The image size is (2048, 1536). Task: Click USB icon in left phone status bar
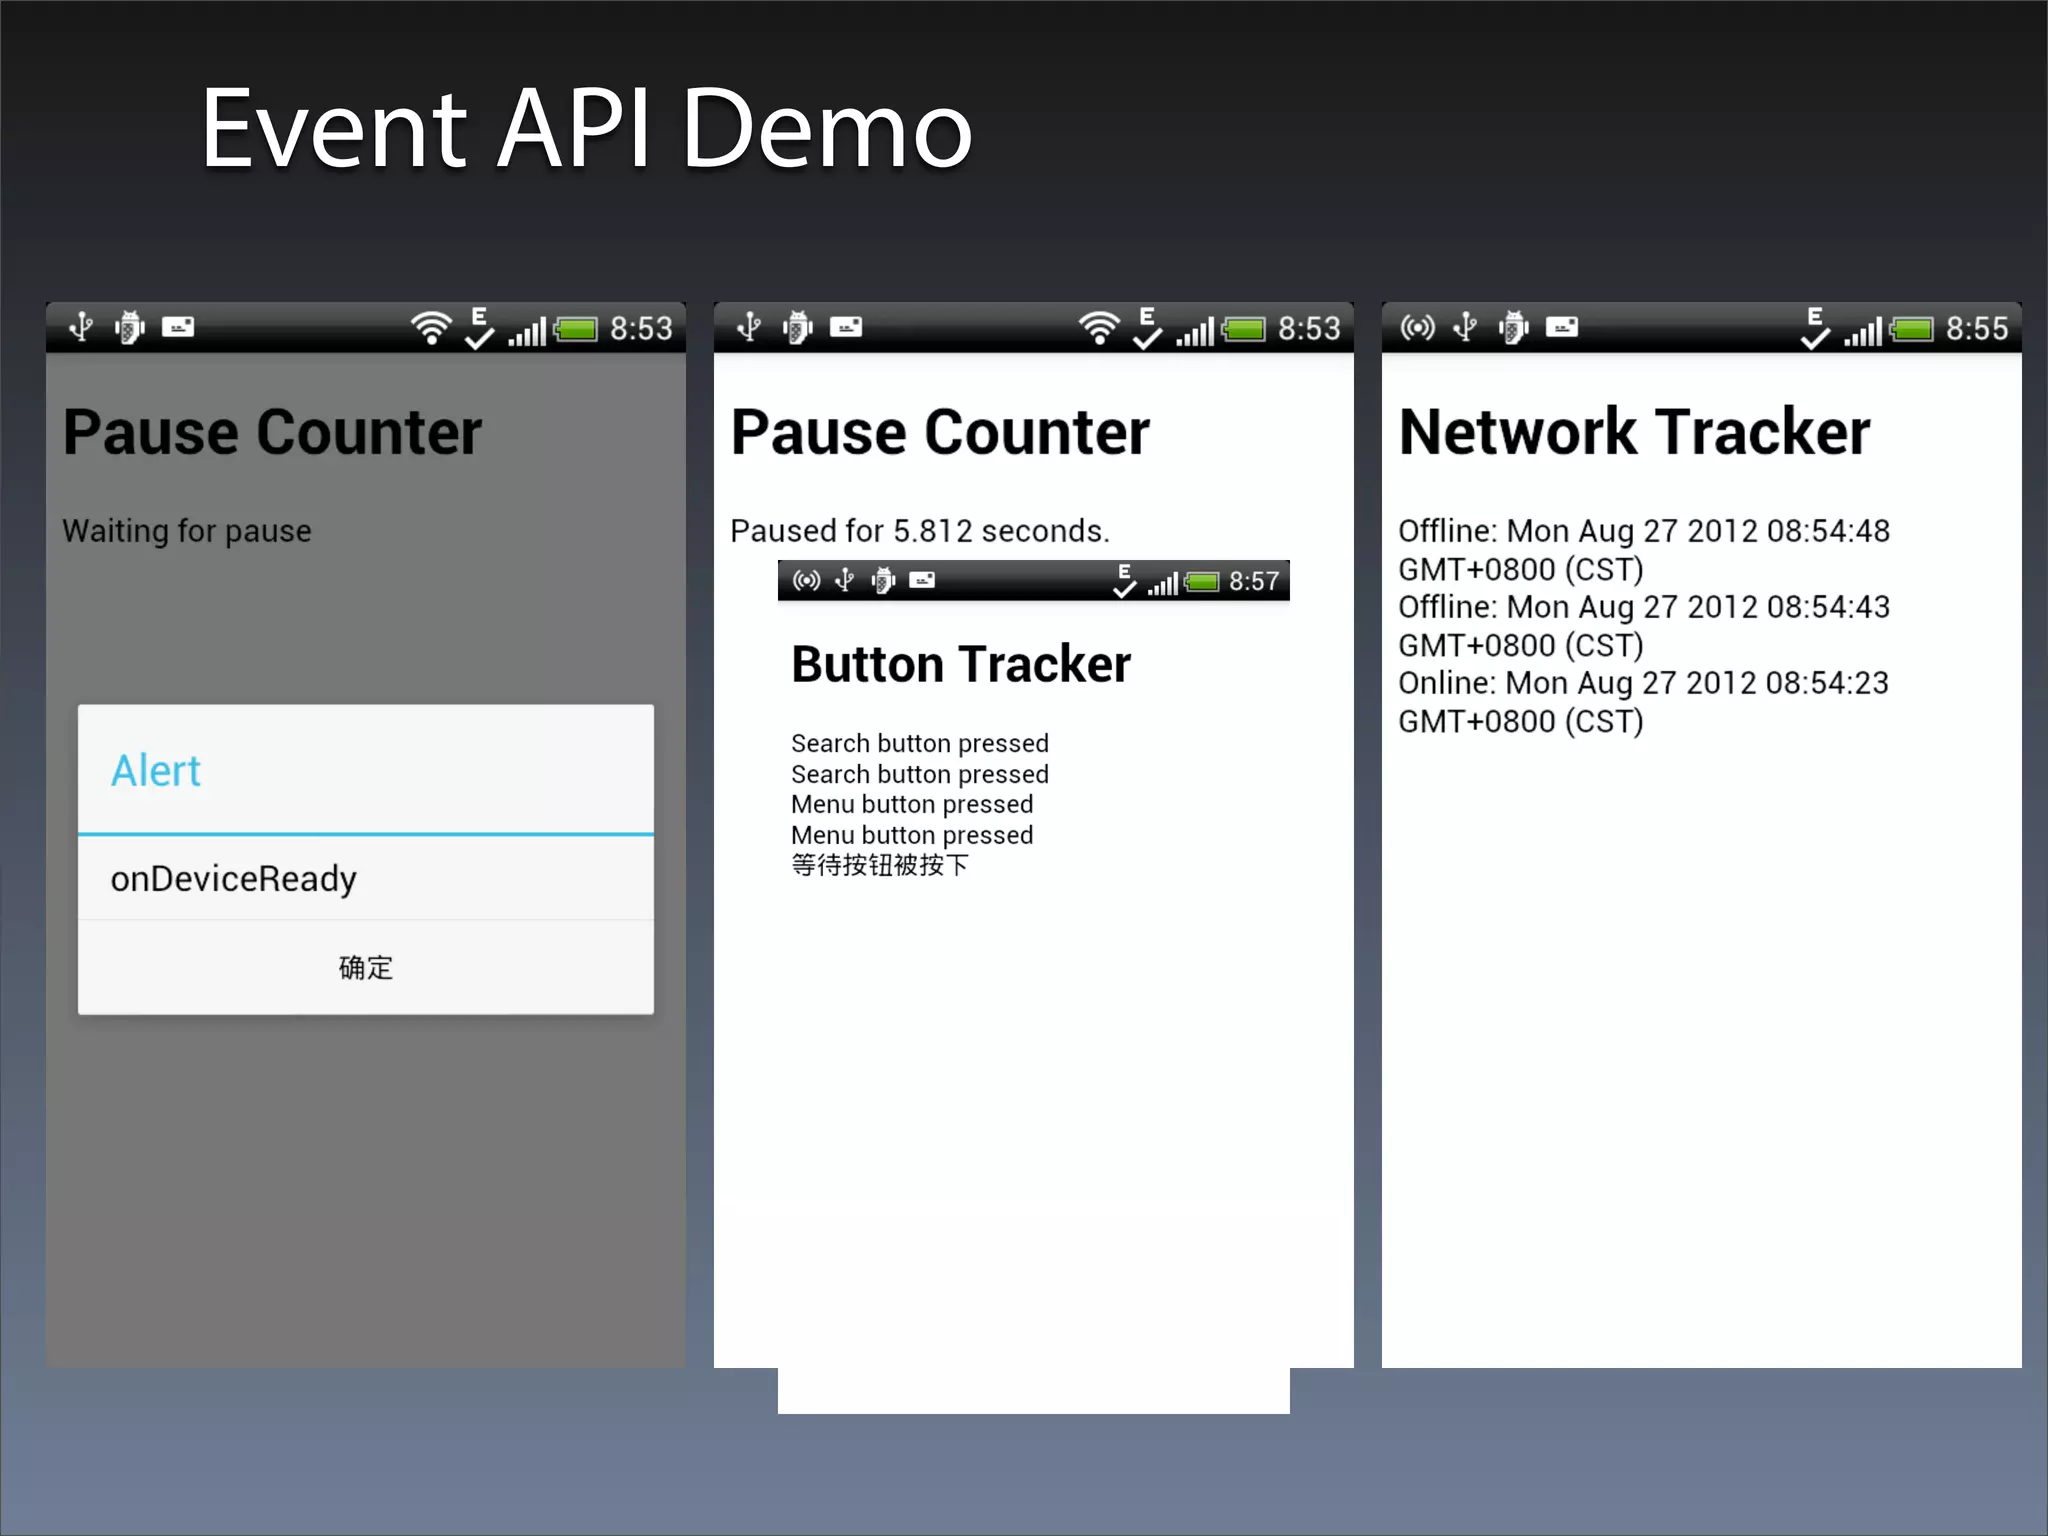pos(81,327)
